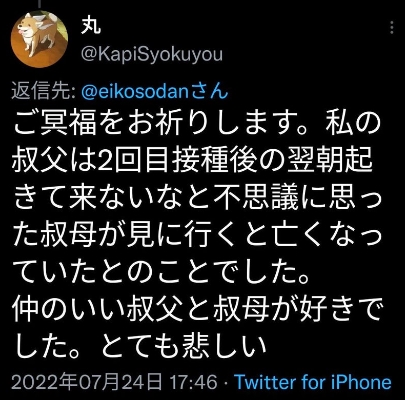Click the 返信先 reply-to label

coord(44,92)
